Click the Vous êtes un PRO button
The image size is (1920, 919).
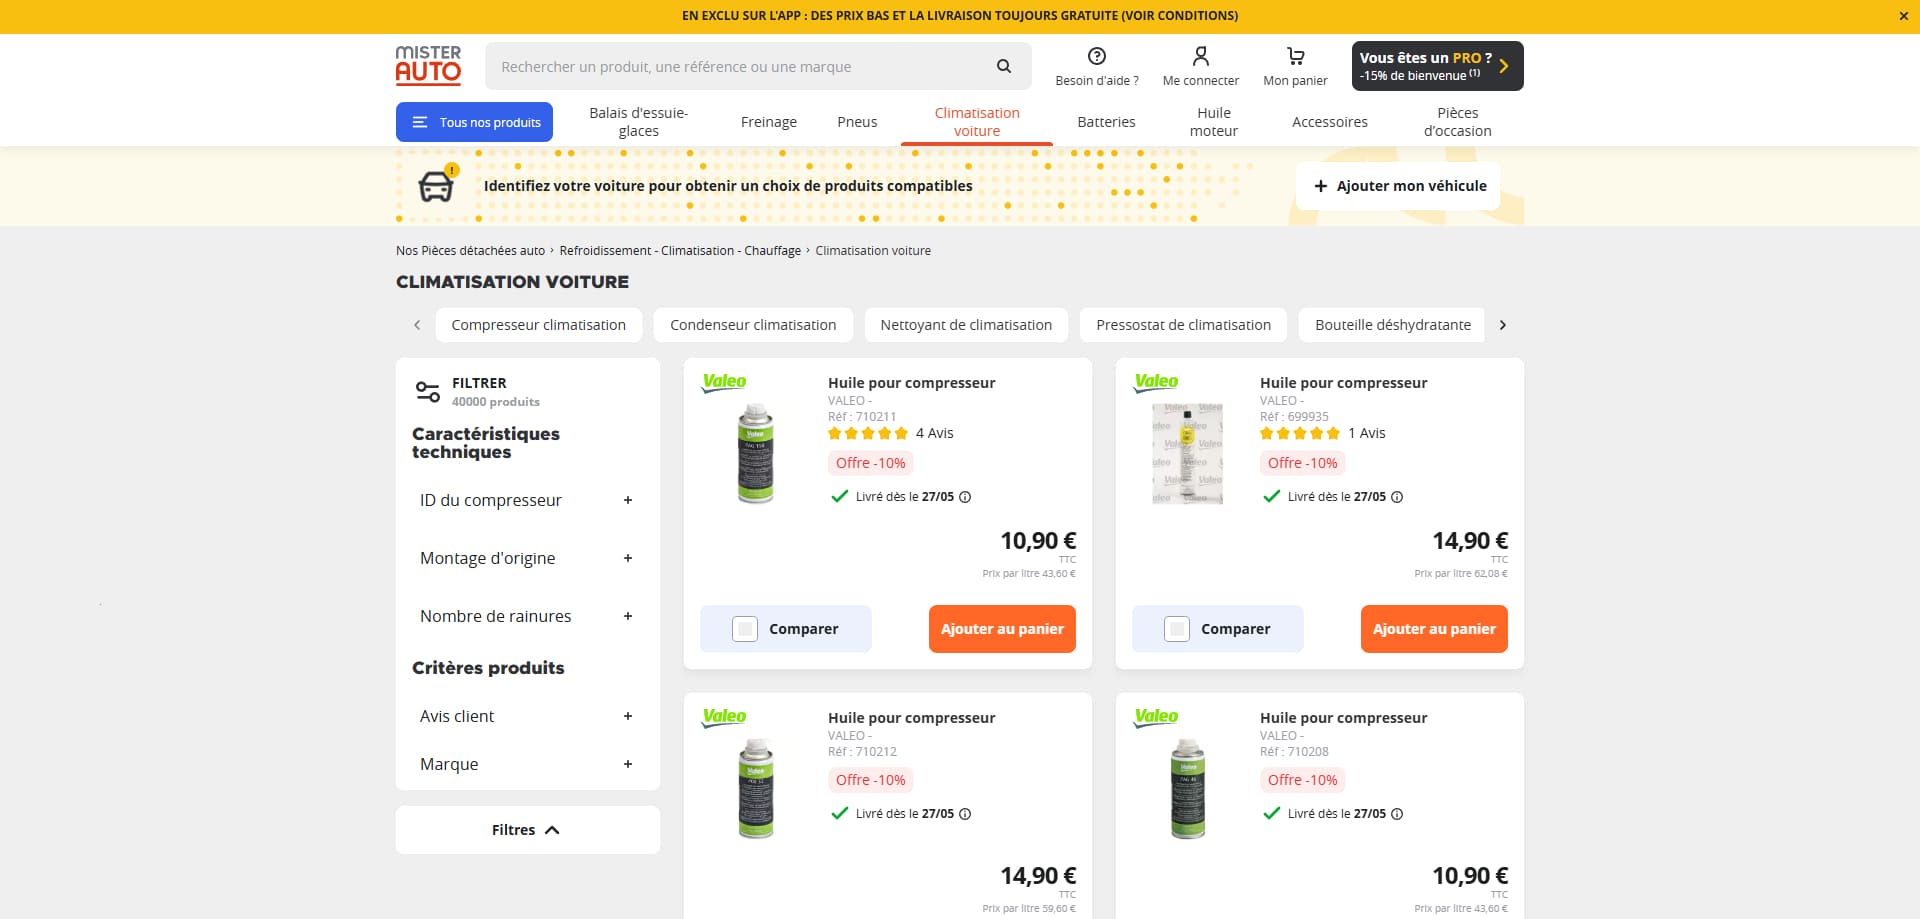tap(1437, 66)
